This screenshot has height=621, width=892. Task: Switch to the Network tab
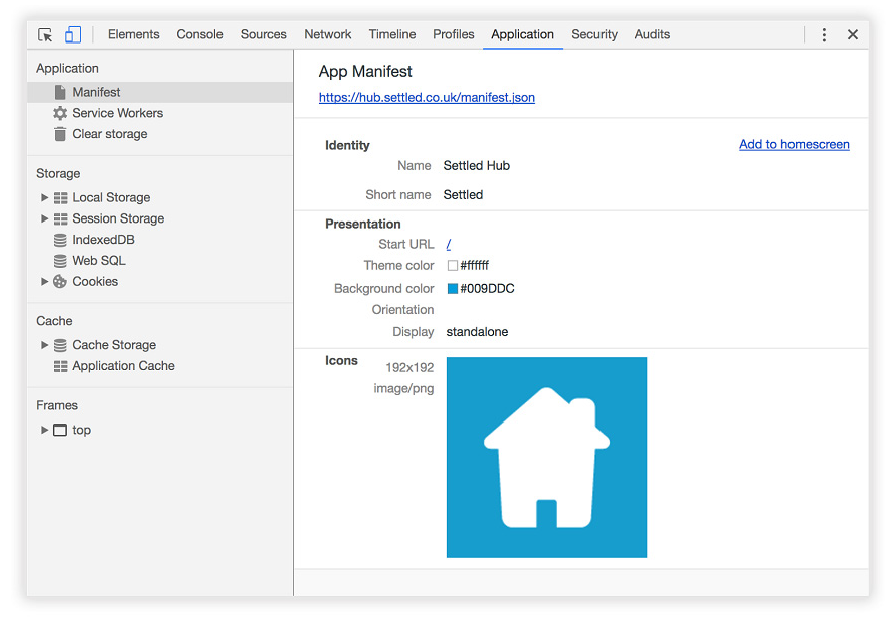pyautogui.click(x=327, y=34)
